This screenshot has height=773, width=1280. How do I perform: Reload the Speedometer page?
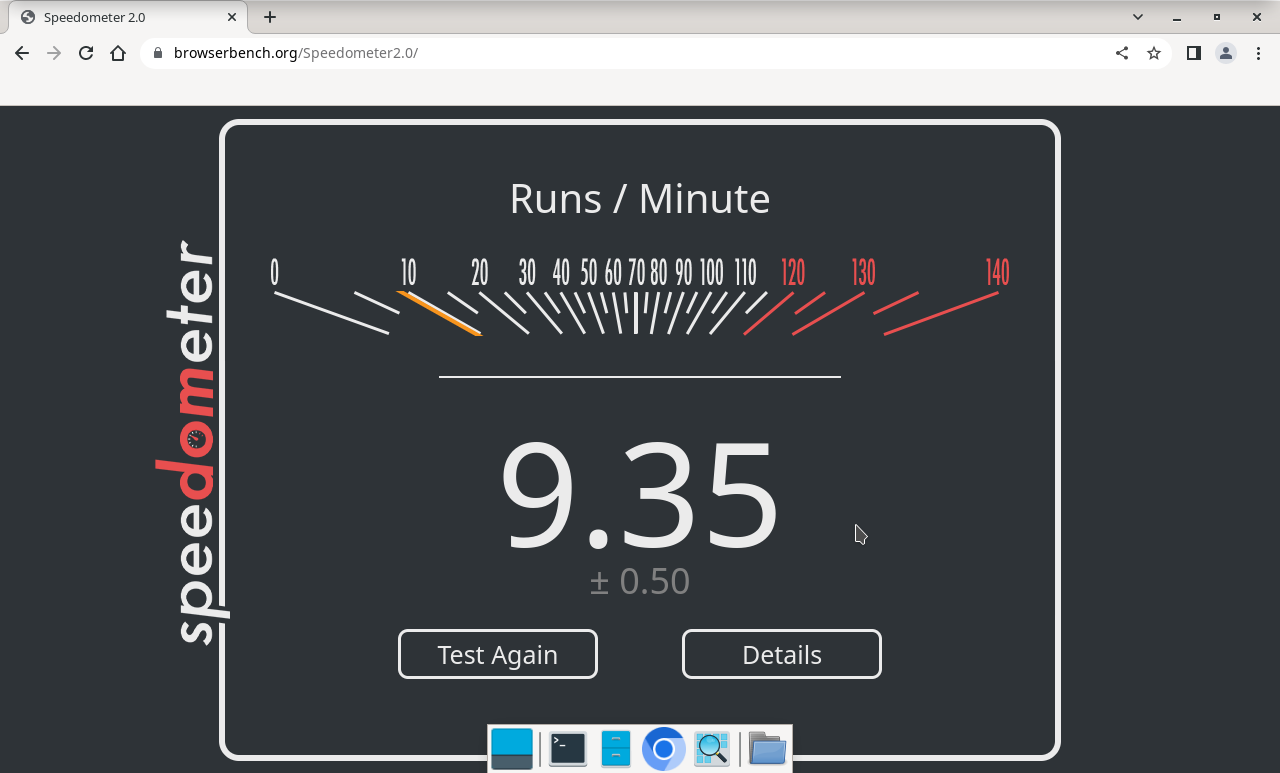86,53
